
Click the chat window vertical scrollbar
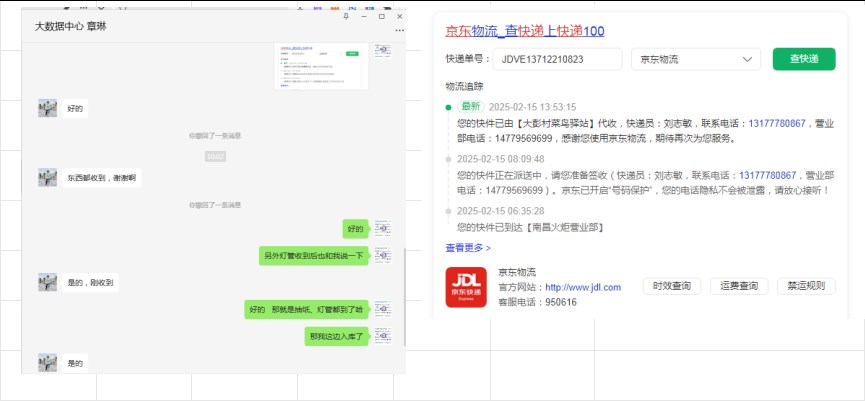pos(404,298)
